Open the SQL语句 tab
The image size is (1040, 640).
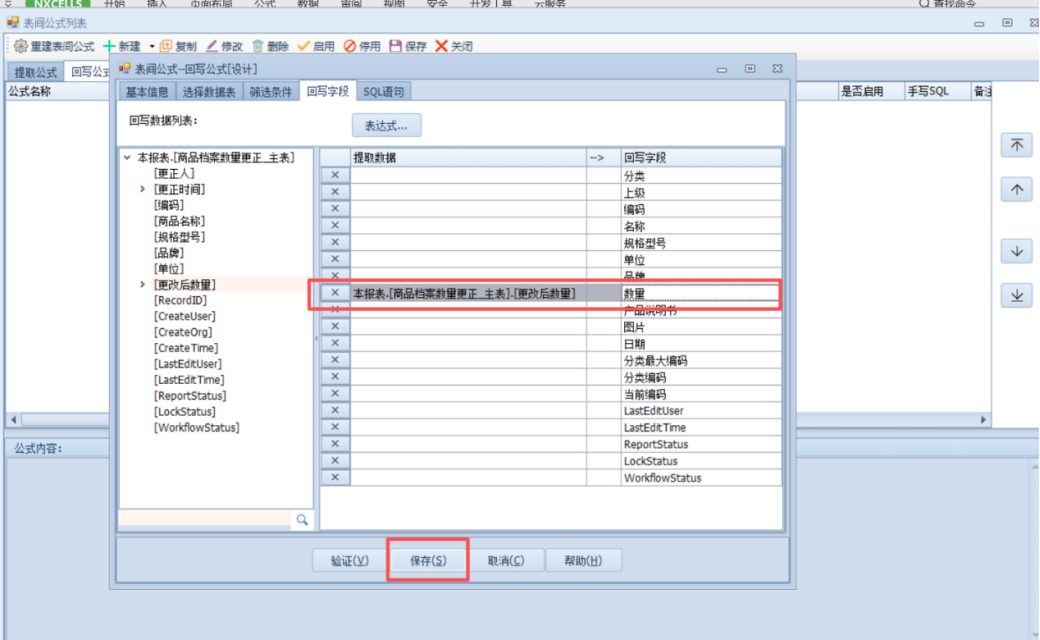(x=383, y=92)
